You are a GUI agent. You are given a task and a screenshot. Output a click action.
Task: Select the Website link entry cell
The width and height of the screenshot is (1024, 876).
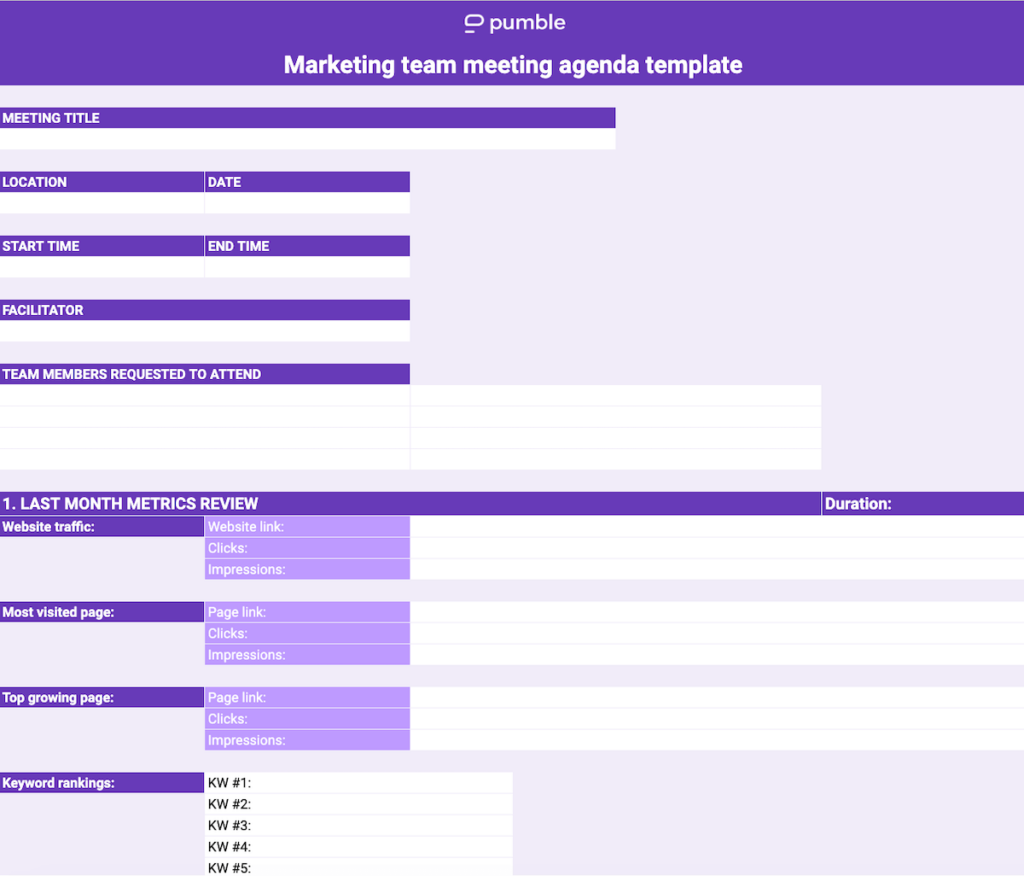pos(306,525)
